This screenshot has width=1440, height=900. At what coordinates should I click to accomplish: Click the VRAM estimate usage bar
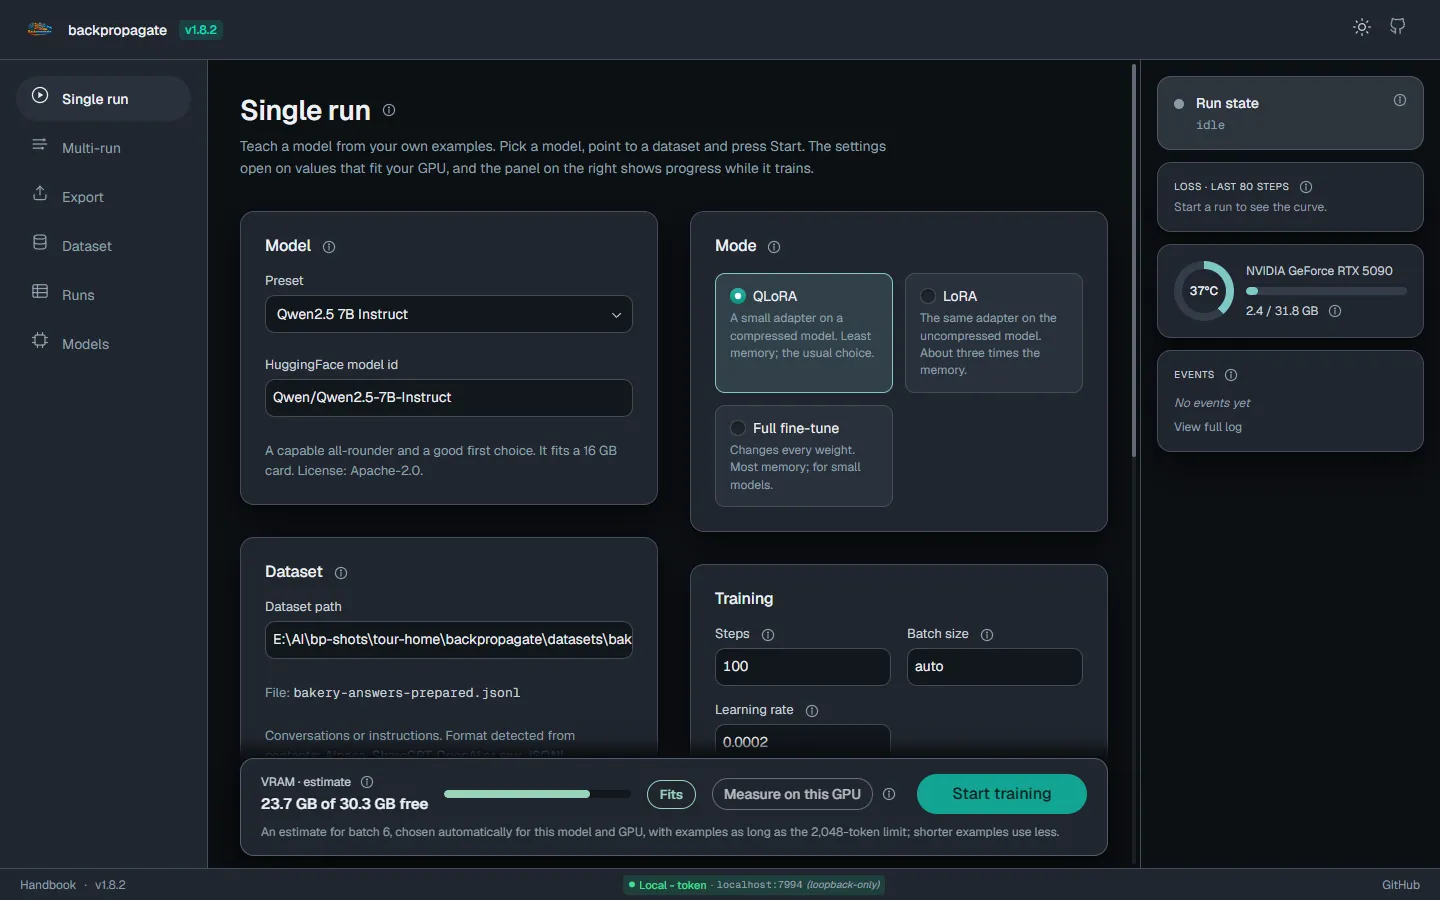click(x=537, y=794)
